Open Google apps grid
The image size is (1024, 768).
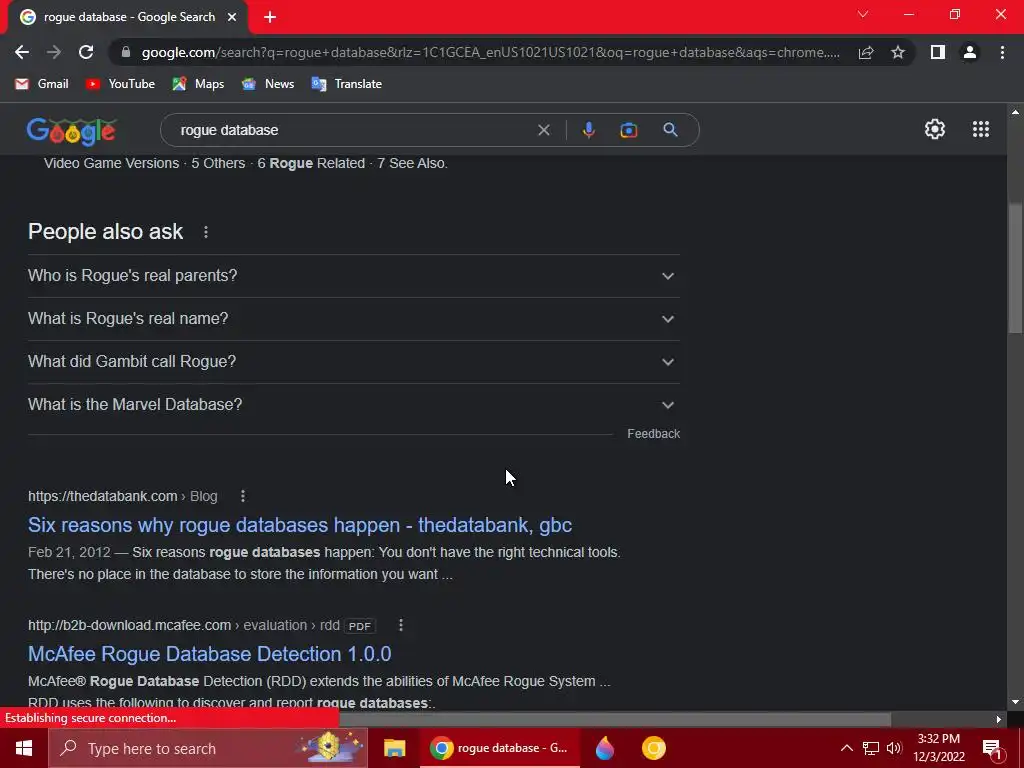tap(980, 129)
